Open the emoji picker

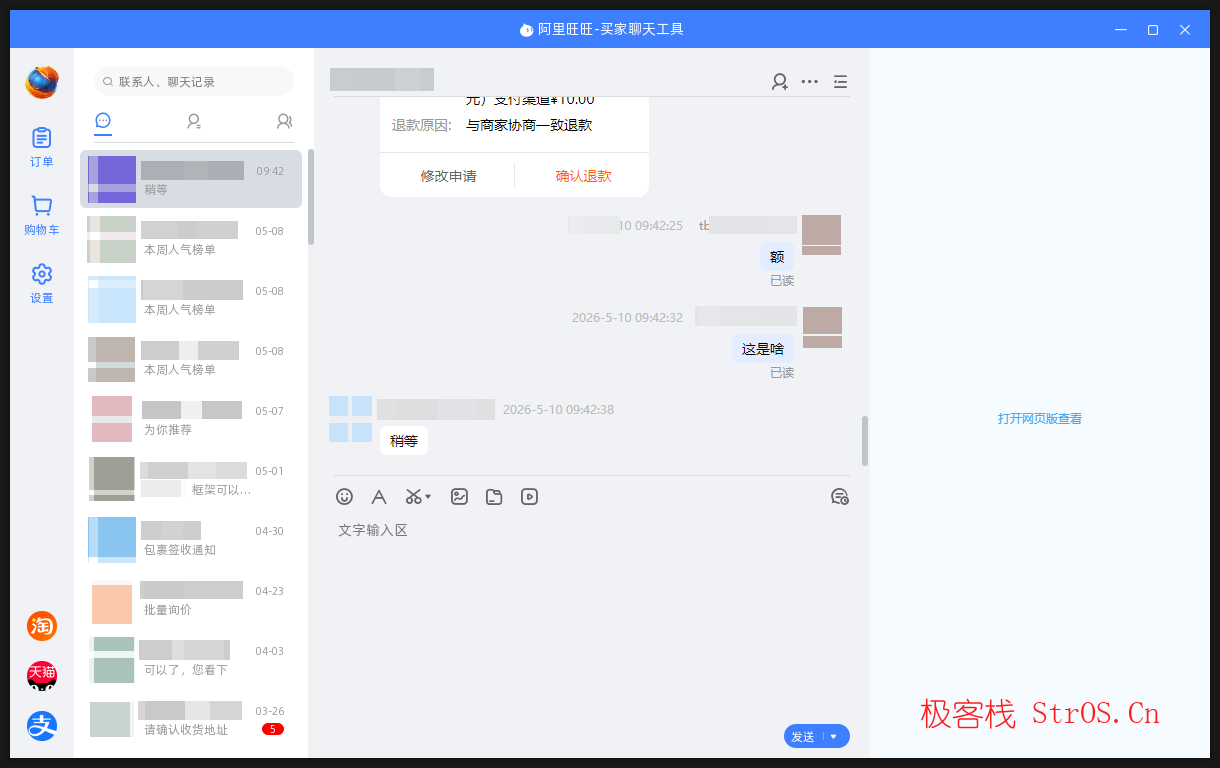[344, 496]
